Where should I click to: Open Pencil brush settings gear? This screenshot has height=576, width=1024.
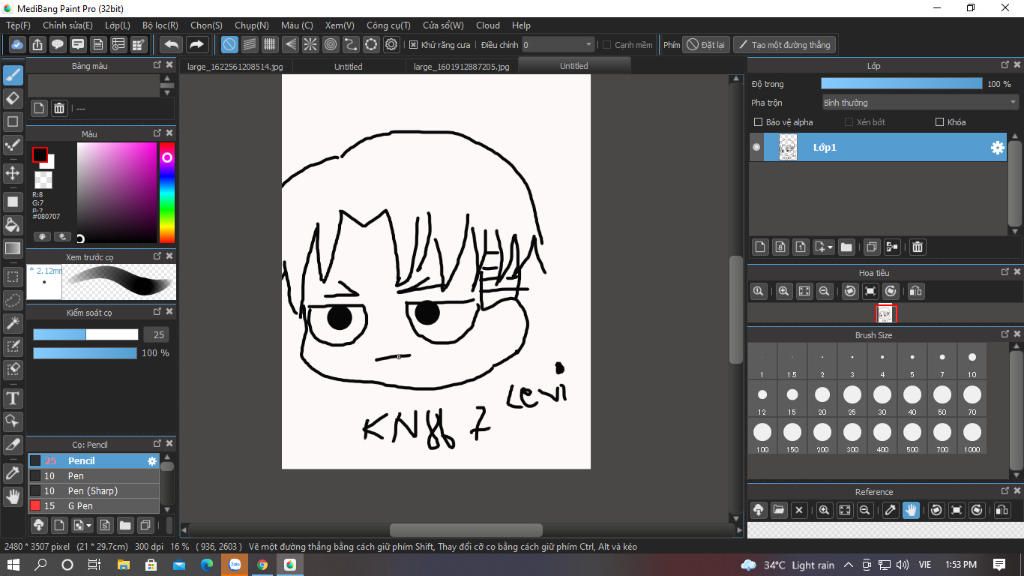pyautogui.click(x=152, y=461)
